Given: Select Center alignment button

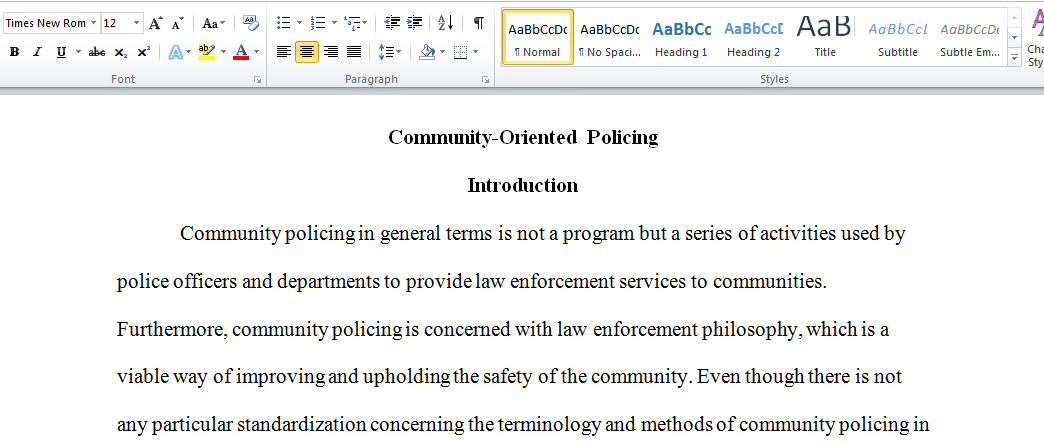Looking at the screenshot, I should pyautogui.click(x=307, y=52).
